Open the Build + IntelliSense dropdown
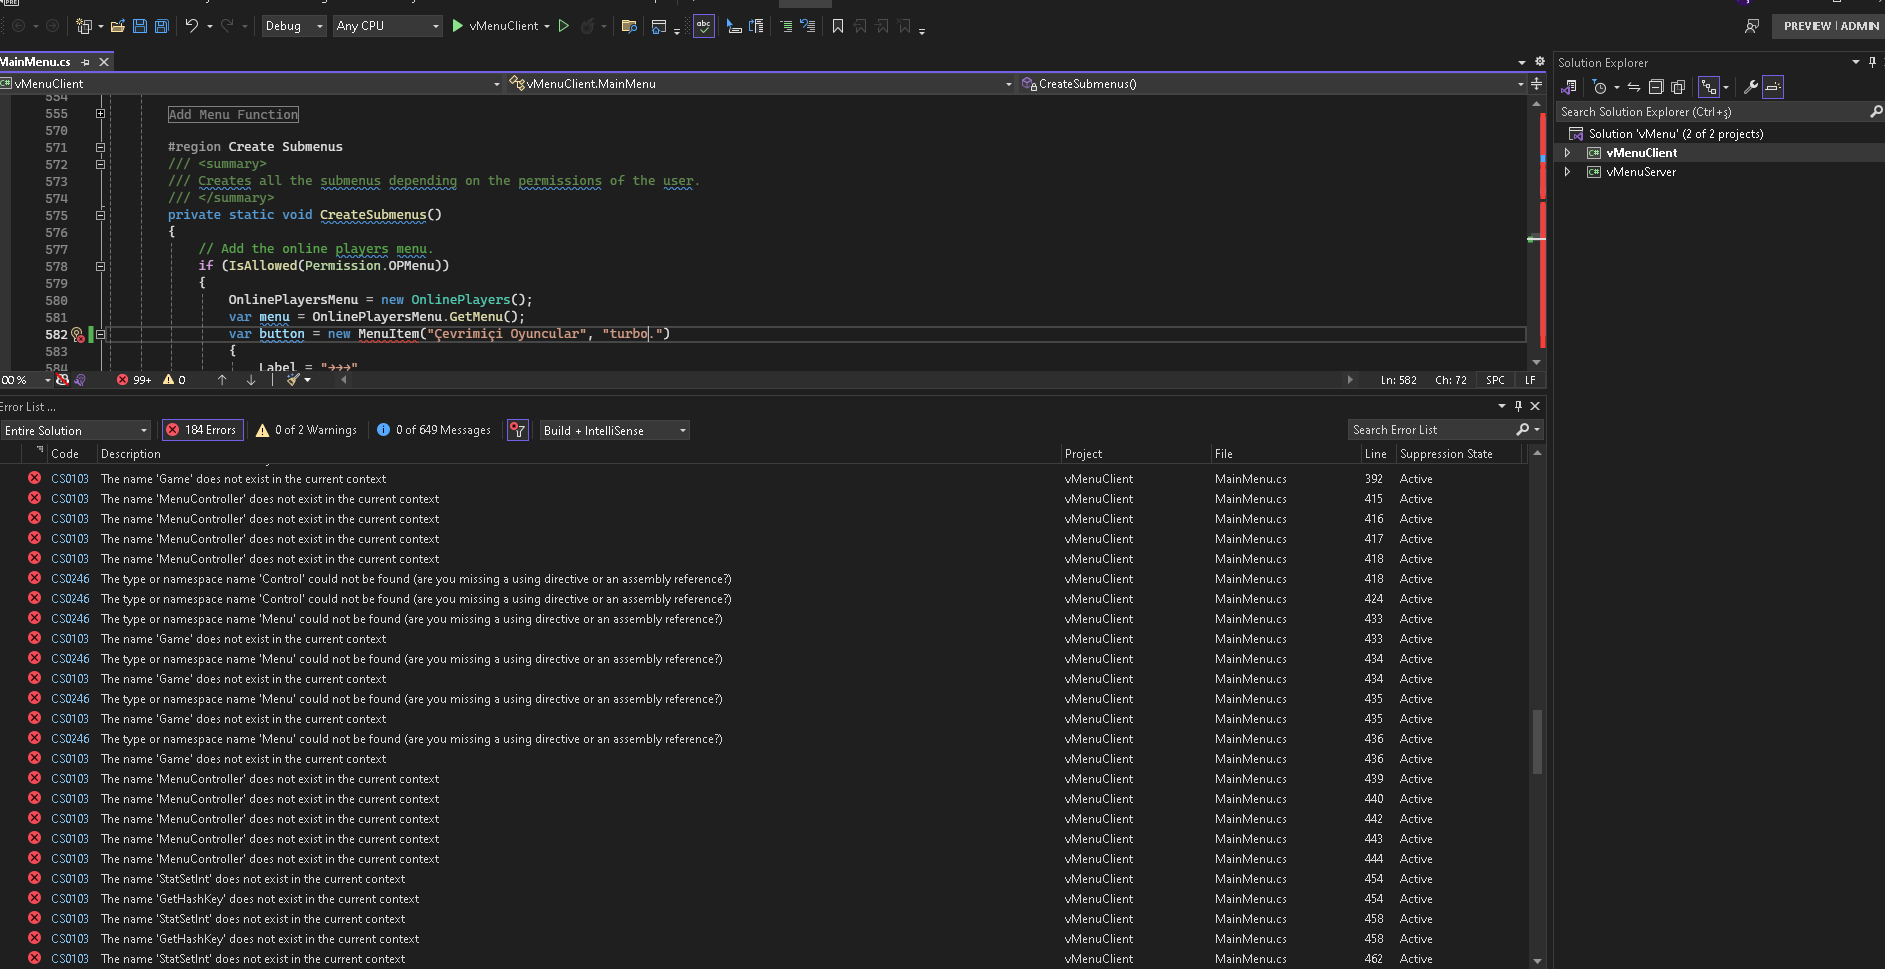Viewport: 1885px width, 969px height. 615,430
